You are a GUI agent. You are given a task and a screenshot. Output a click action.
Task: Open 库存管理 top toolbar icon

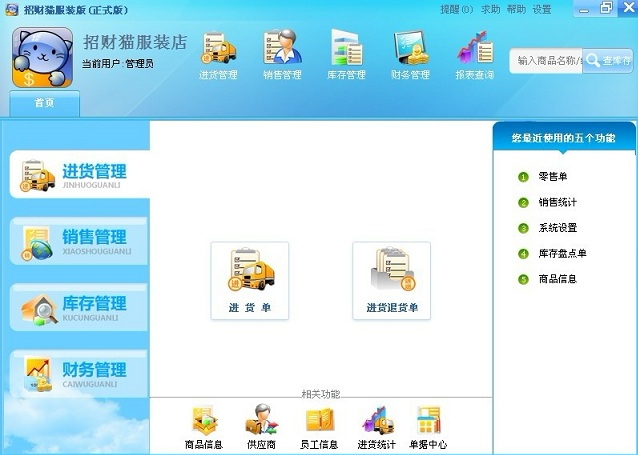pos(346,56)
